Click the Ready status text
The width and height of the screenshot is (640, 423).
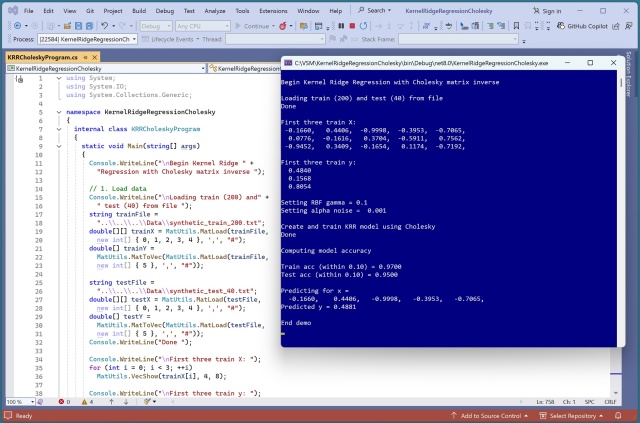tap(24, 416)
